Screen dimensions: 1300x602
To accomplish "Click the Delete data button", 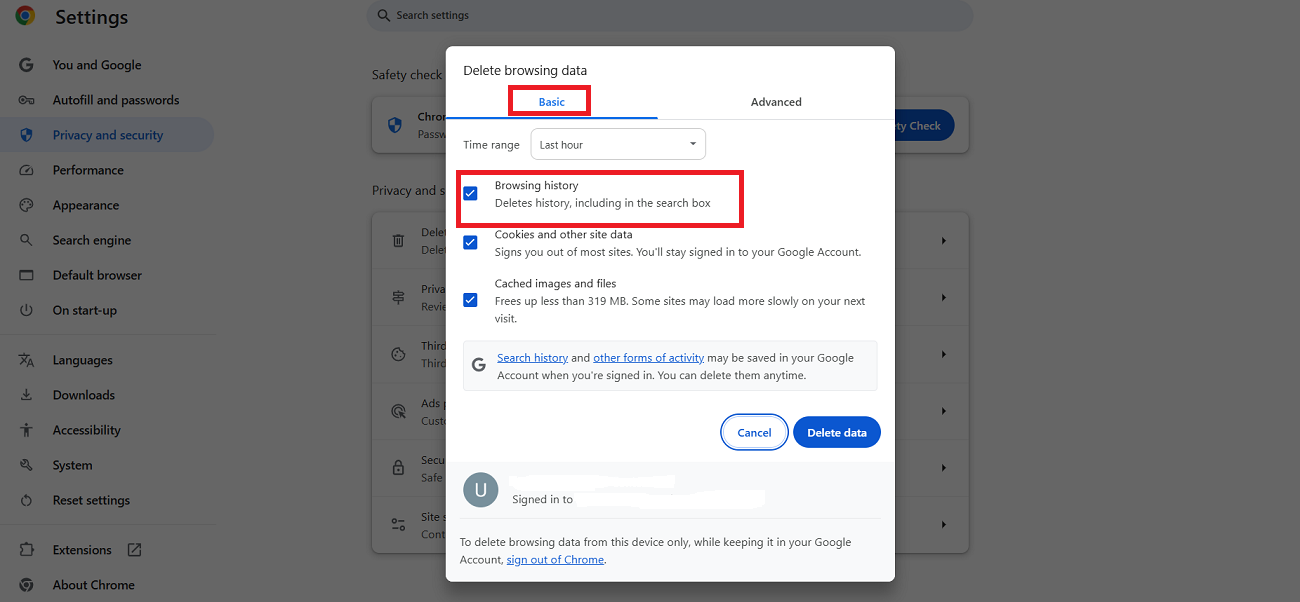I will [x=837, y=432].
